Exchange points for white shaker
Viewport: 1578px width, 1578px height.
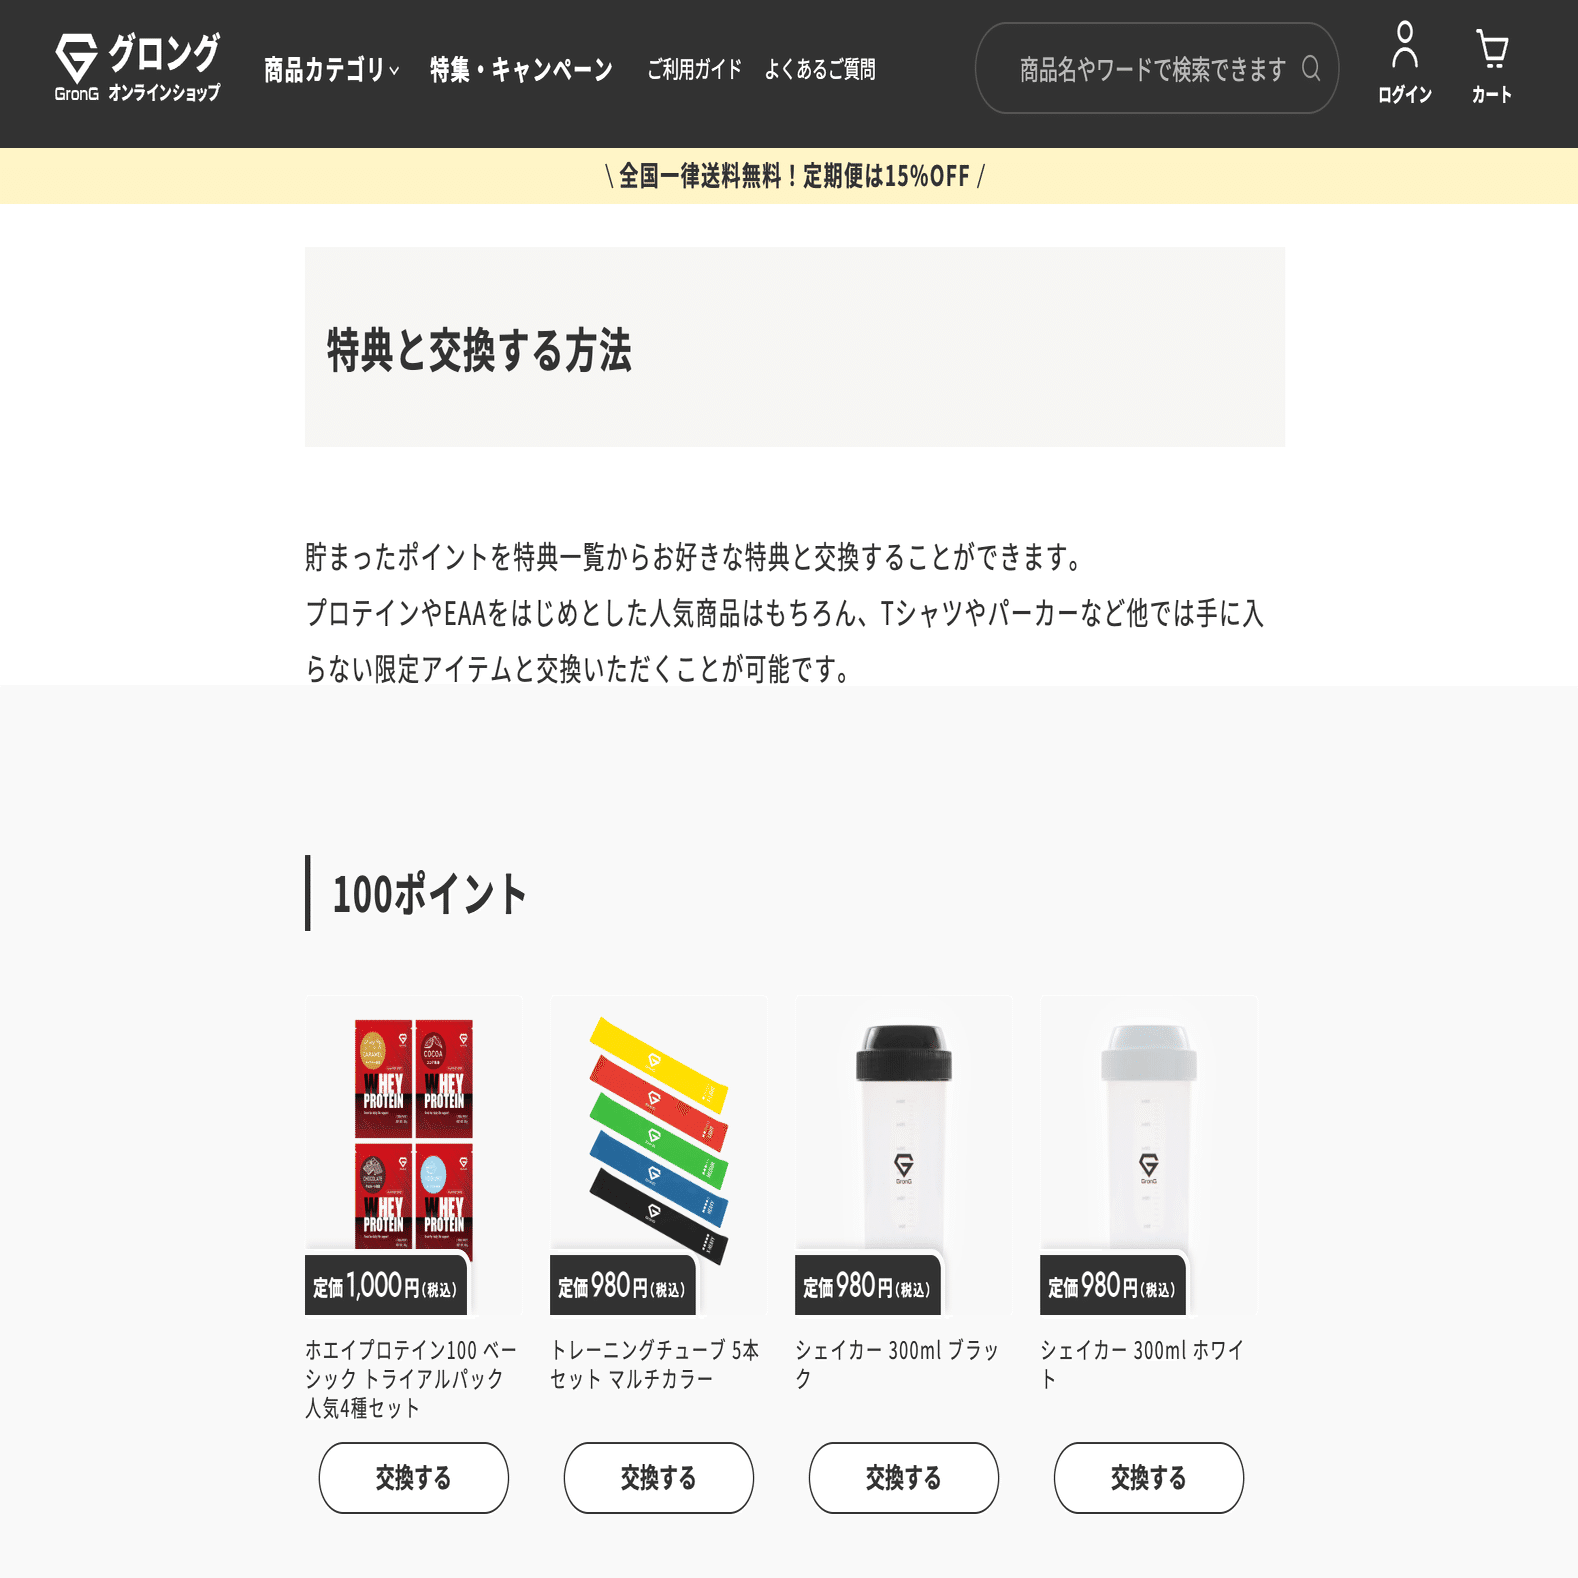1148,1477
